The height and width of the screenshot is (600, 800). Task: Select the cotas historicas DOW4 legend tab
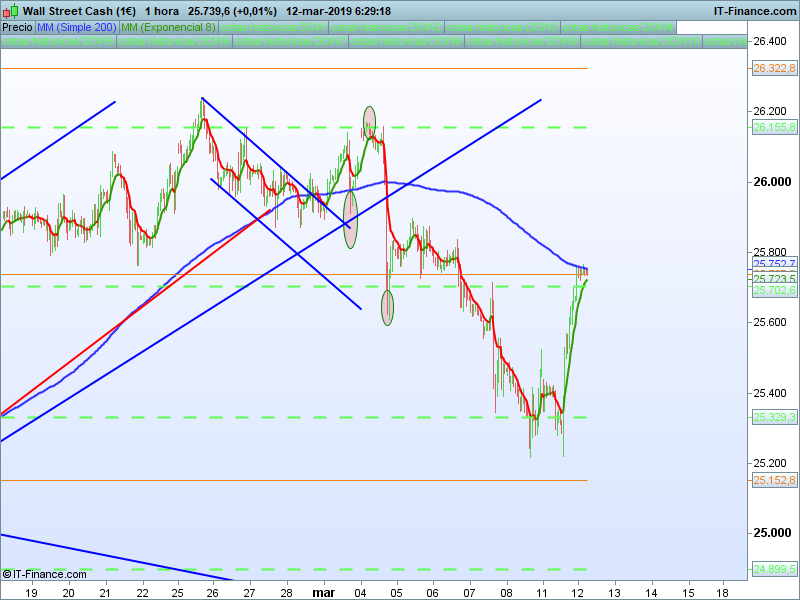point(618,27)
